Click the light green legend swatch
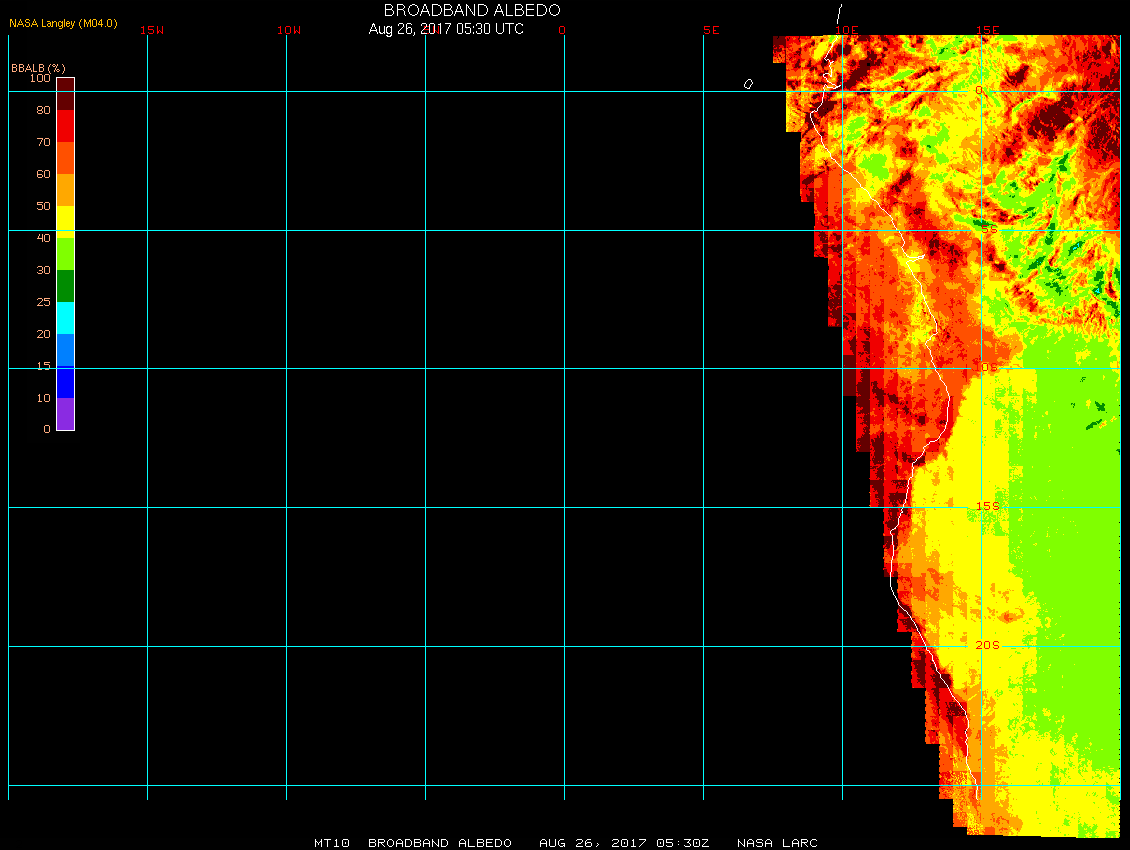 tap(65, 254)
